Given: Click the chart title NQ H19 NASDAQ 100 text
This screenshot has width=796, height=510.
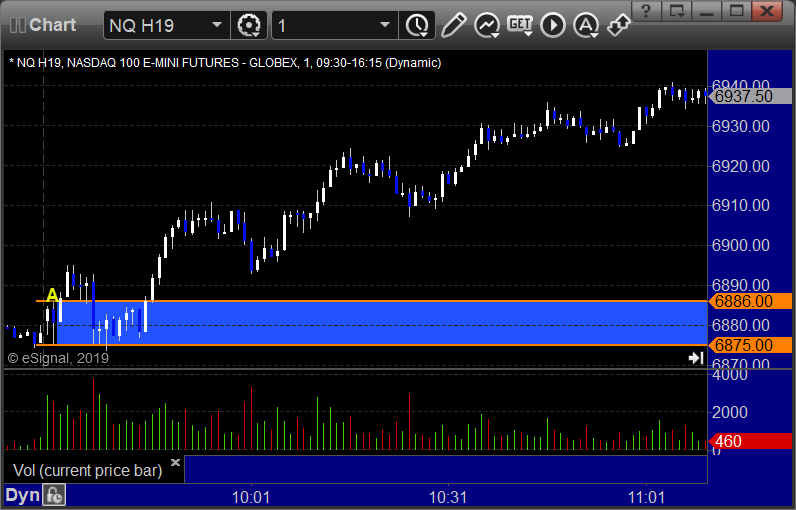Looking at the screenshot, I should (225, 63).
